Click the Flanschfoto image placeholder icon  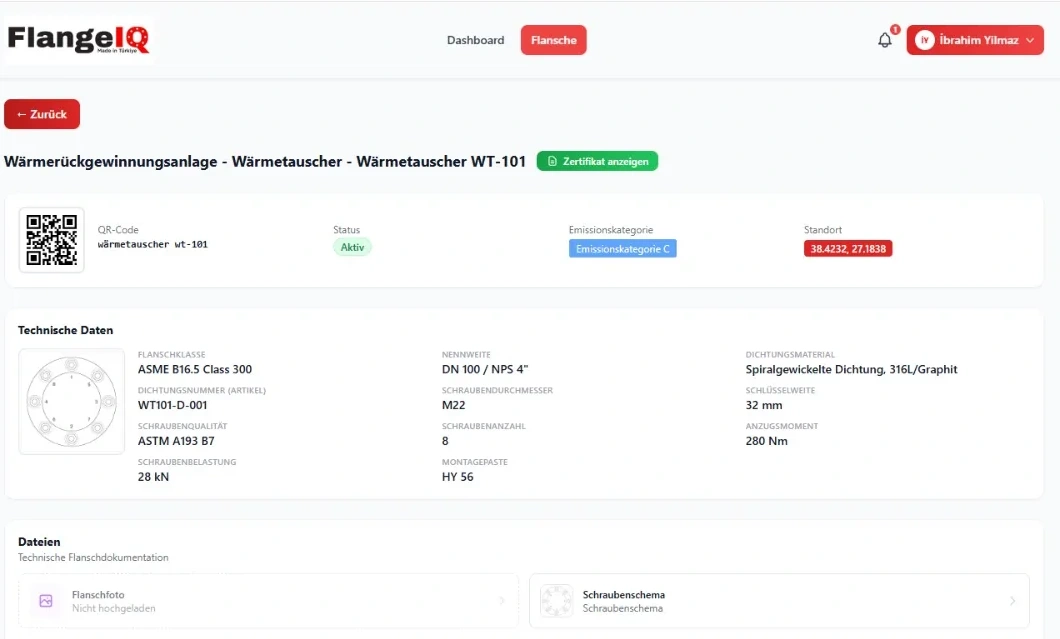point(46,600)
